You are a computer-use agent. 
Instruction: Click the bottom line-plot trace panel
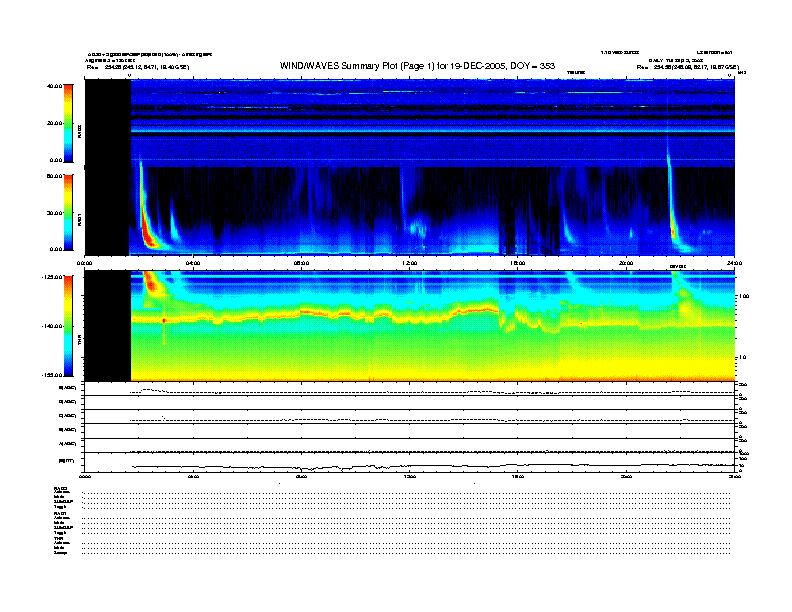click(x=410, y=463)
